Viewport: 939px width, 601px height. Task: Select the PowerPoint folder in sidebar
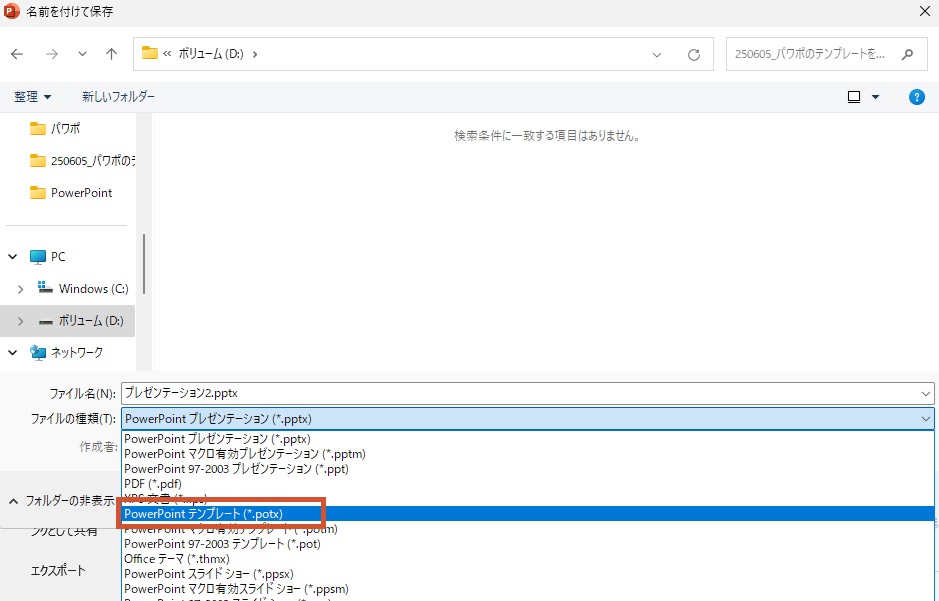click(x=71, y=193)
